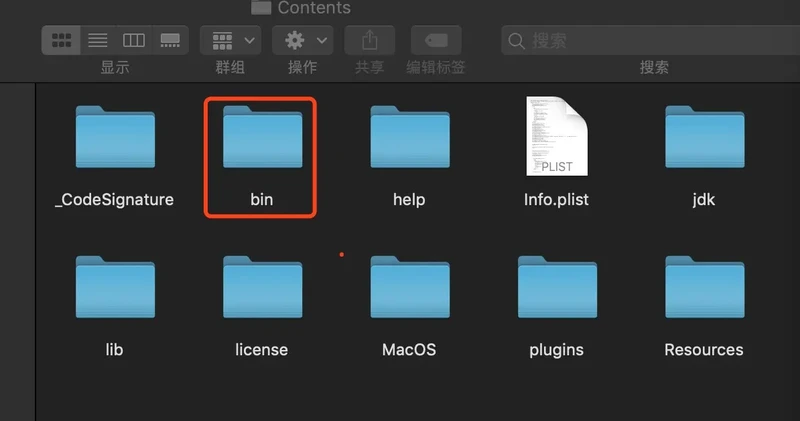800x421 pixels.
Task: Switch to list view mode
Action: pos(98,40)
